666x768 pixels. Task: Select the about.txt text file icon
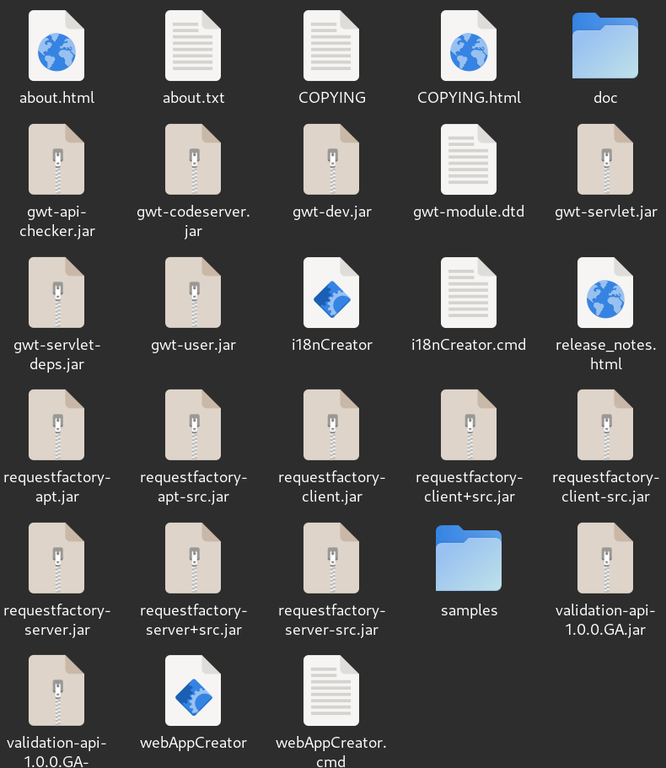click(x=193, y=46)
